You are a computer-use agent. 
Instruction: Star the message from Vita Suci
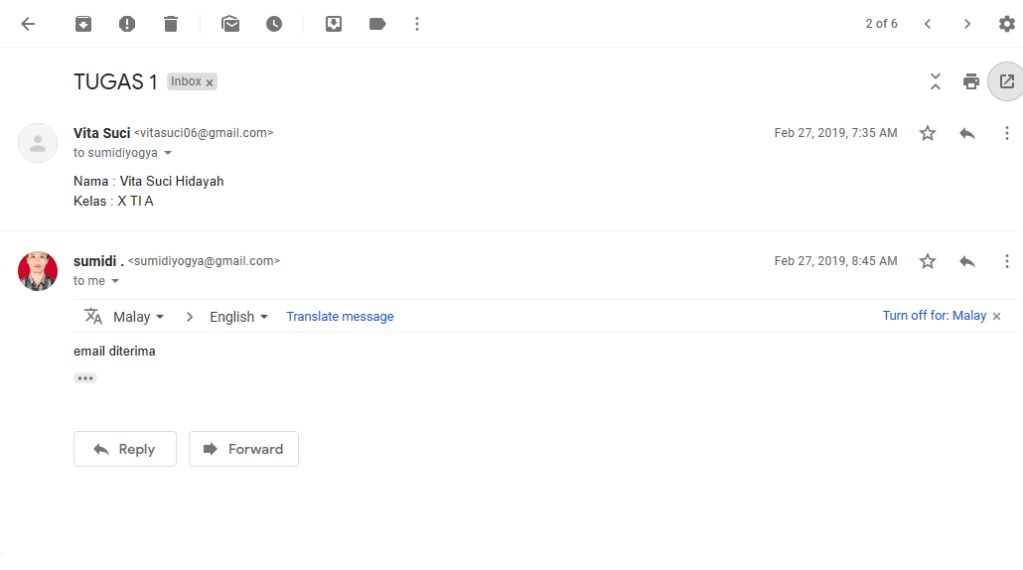click(928, 133)
